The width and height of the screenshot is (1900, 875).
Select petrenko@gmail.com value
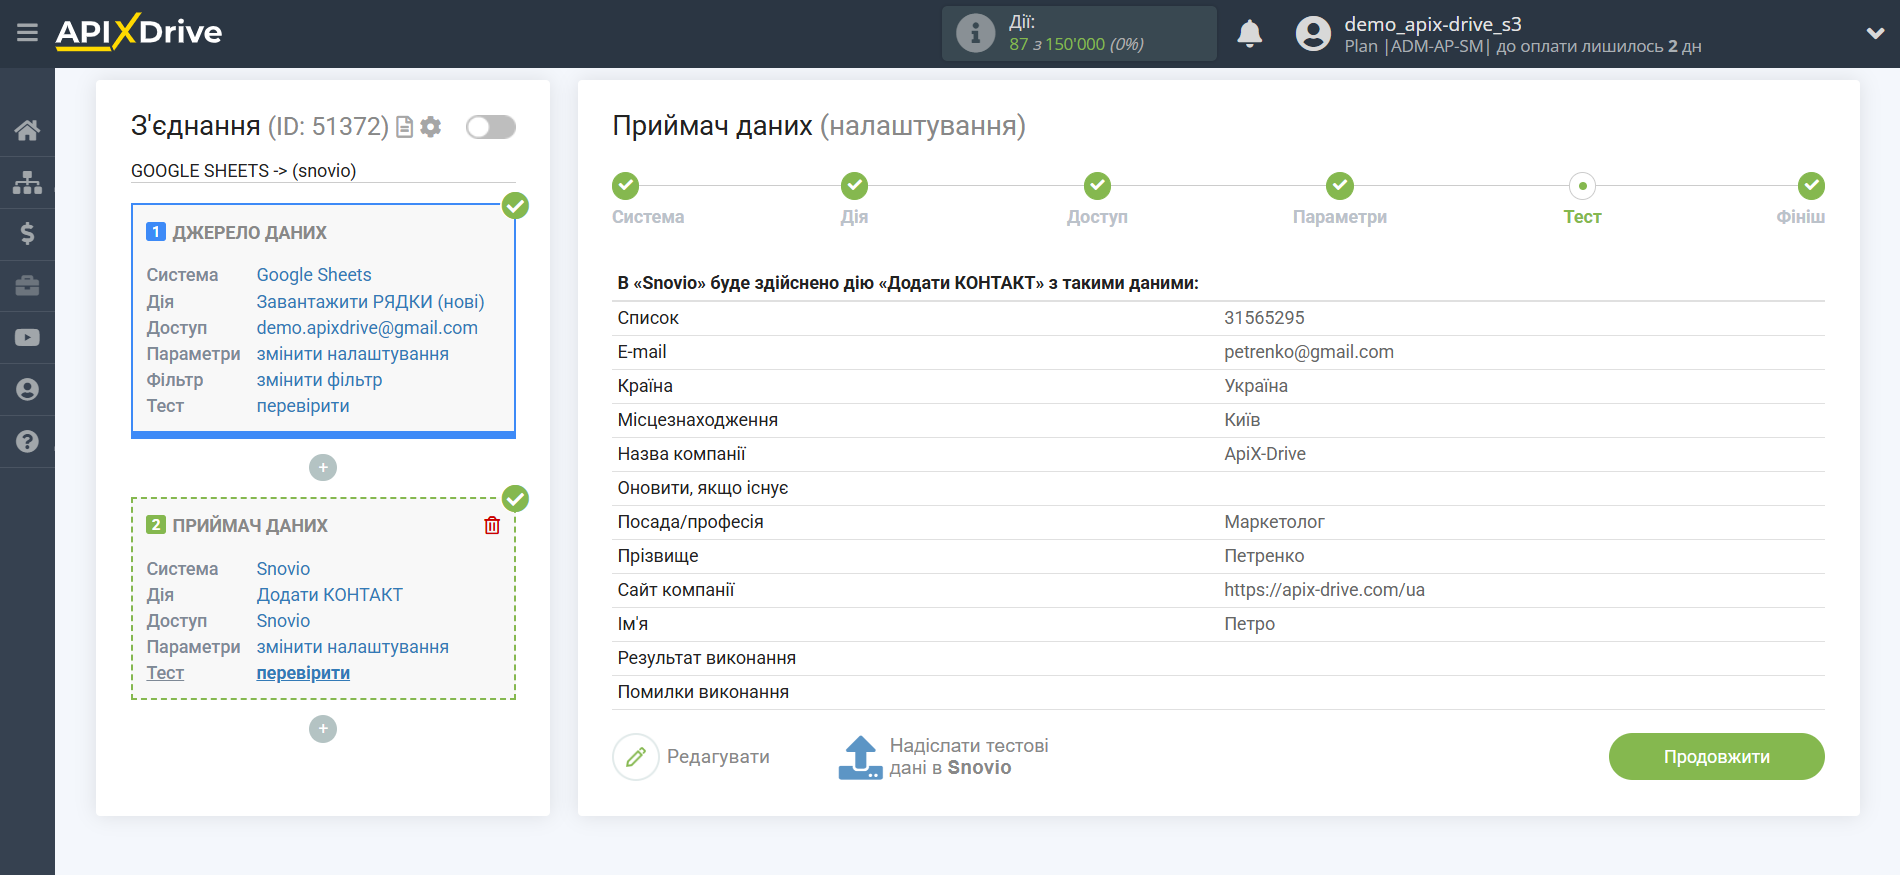1308,352
